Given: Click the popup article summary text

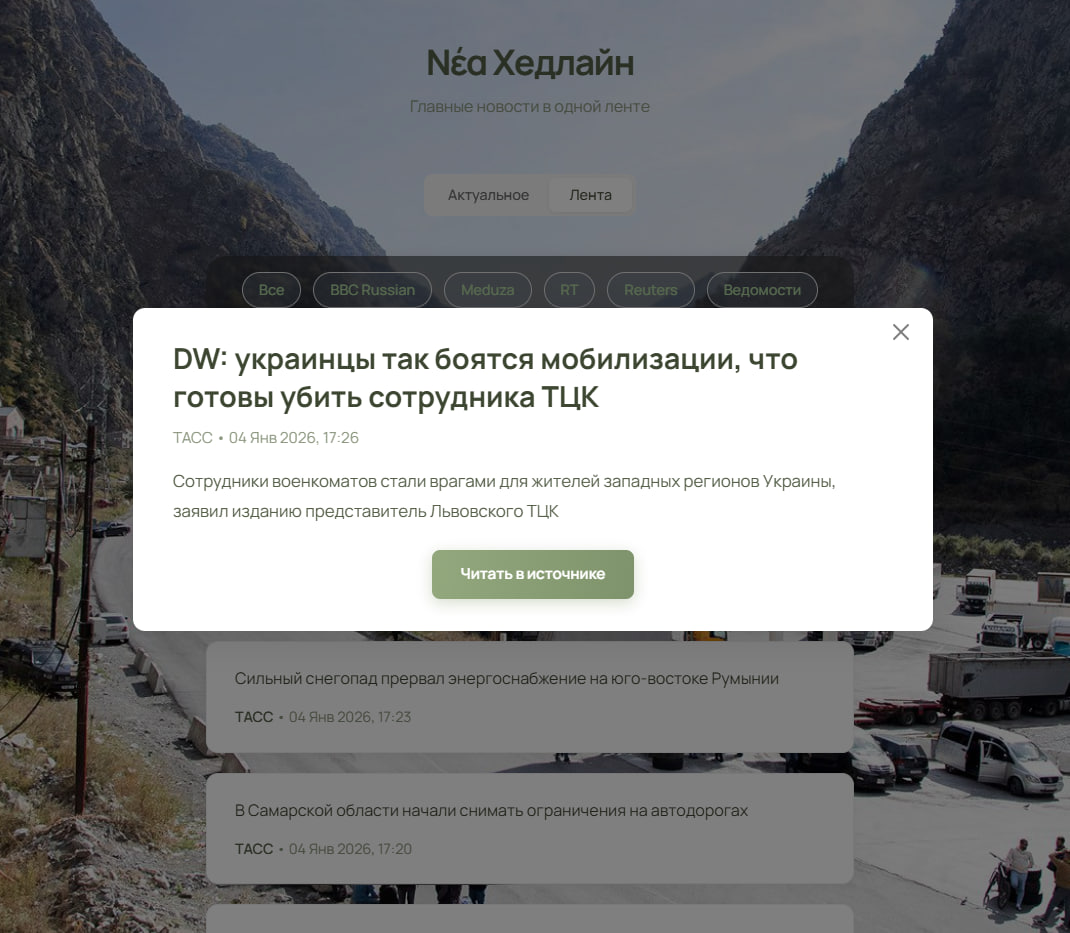Looking at the screenshot, I should pos(504,496).
